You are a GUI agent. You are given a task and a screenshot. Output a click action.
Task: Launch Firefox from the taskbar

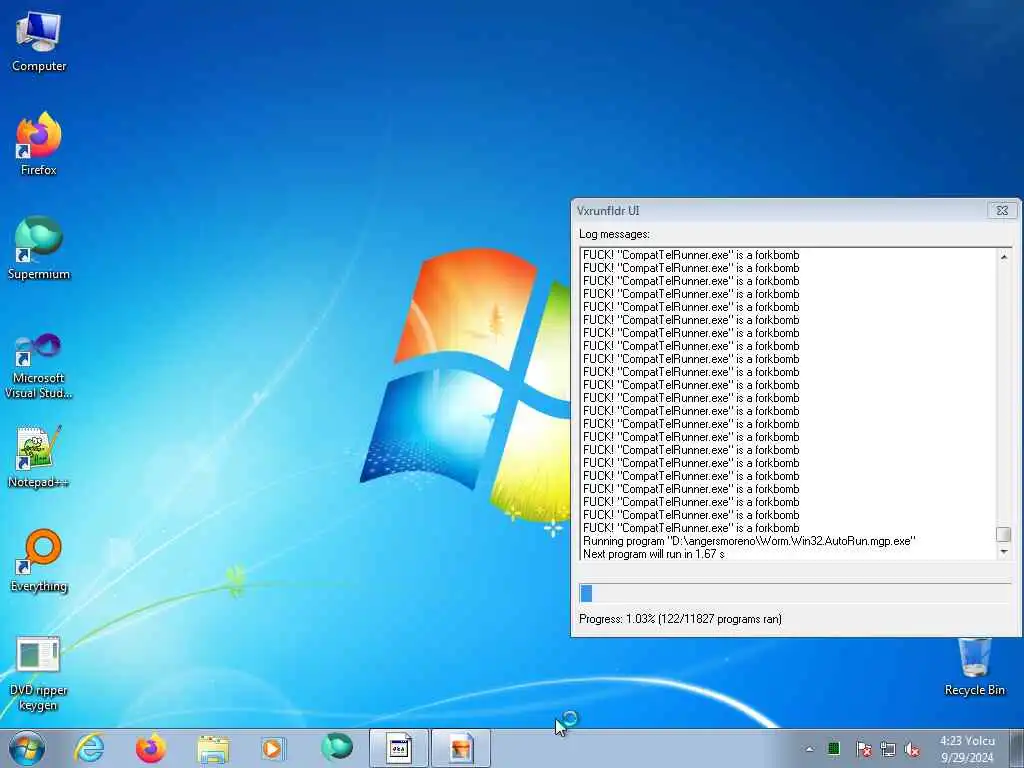[x=150, y=748]
